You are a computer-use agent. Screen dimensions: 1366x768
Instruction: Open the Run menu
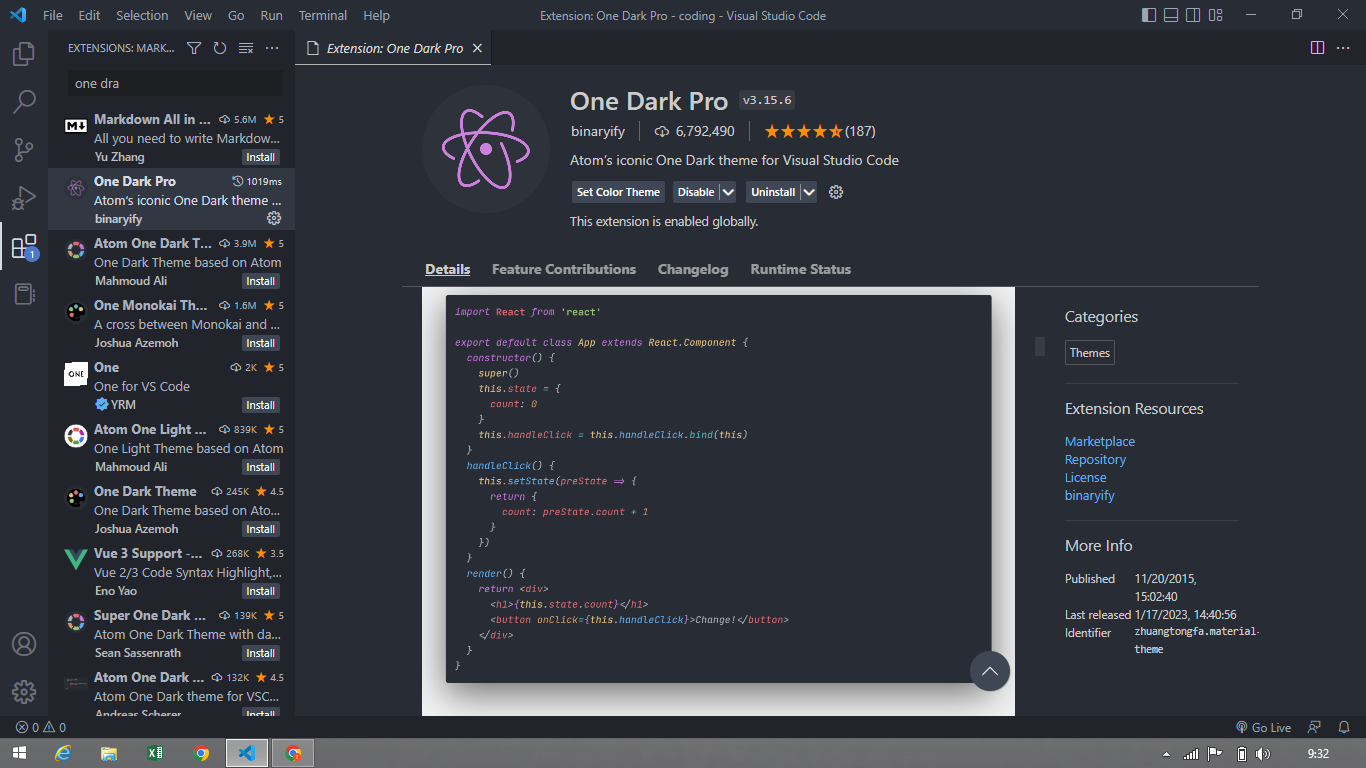point(271,15)
